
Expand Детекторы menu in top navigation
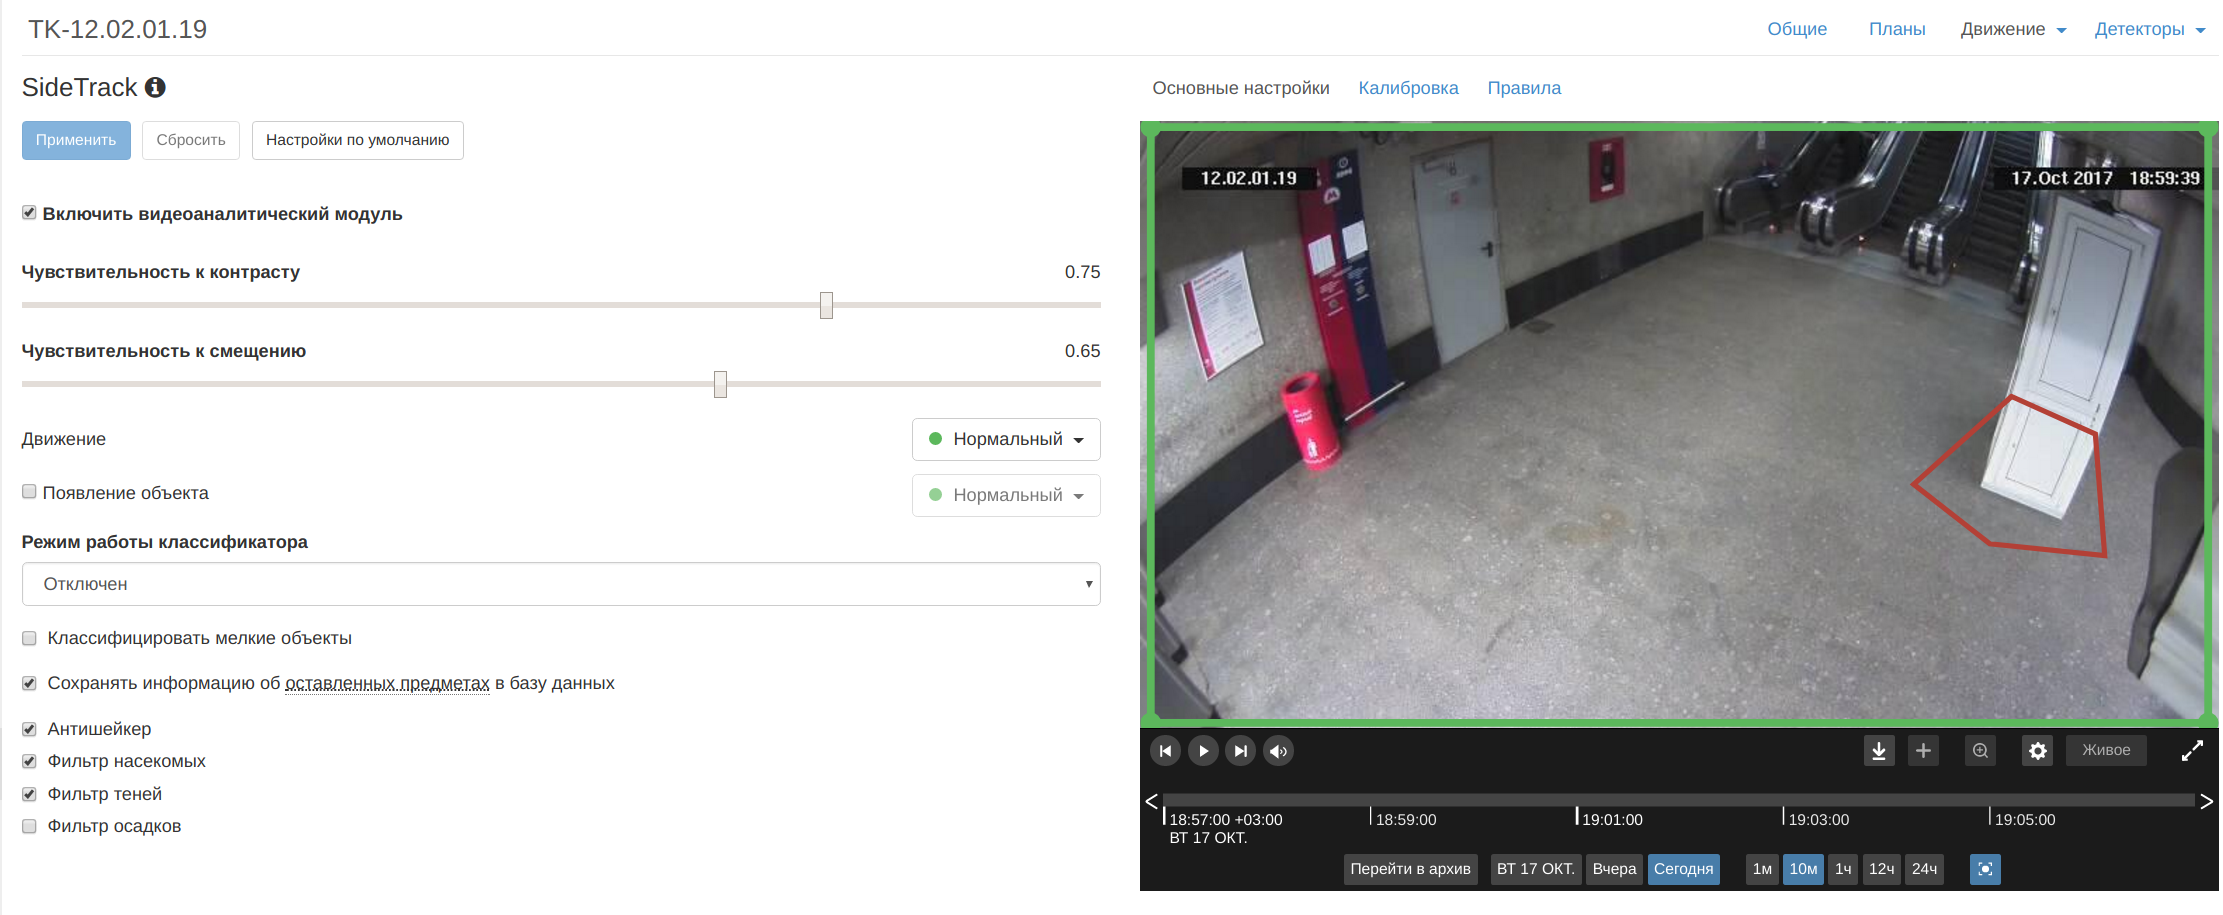2149,29
